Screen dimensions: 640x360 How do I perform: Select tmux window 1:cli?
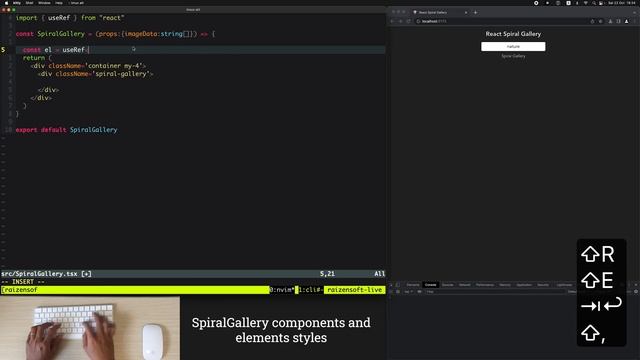click(x=310, y=290)
